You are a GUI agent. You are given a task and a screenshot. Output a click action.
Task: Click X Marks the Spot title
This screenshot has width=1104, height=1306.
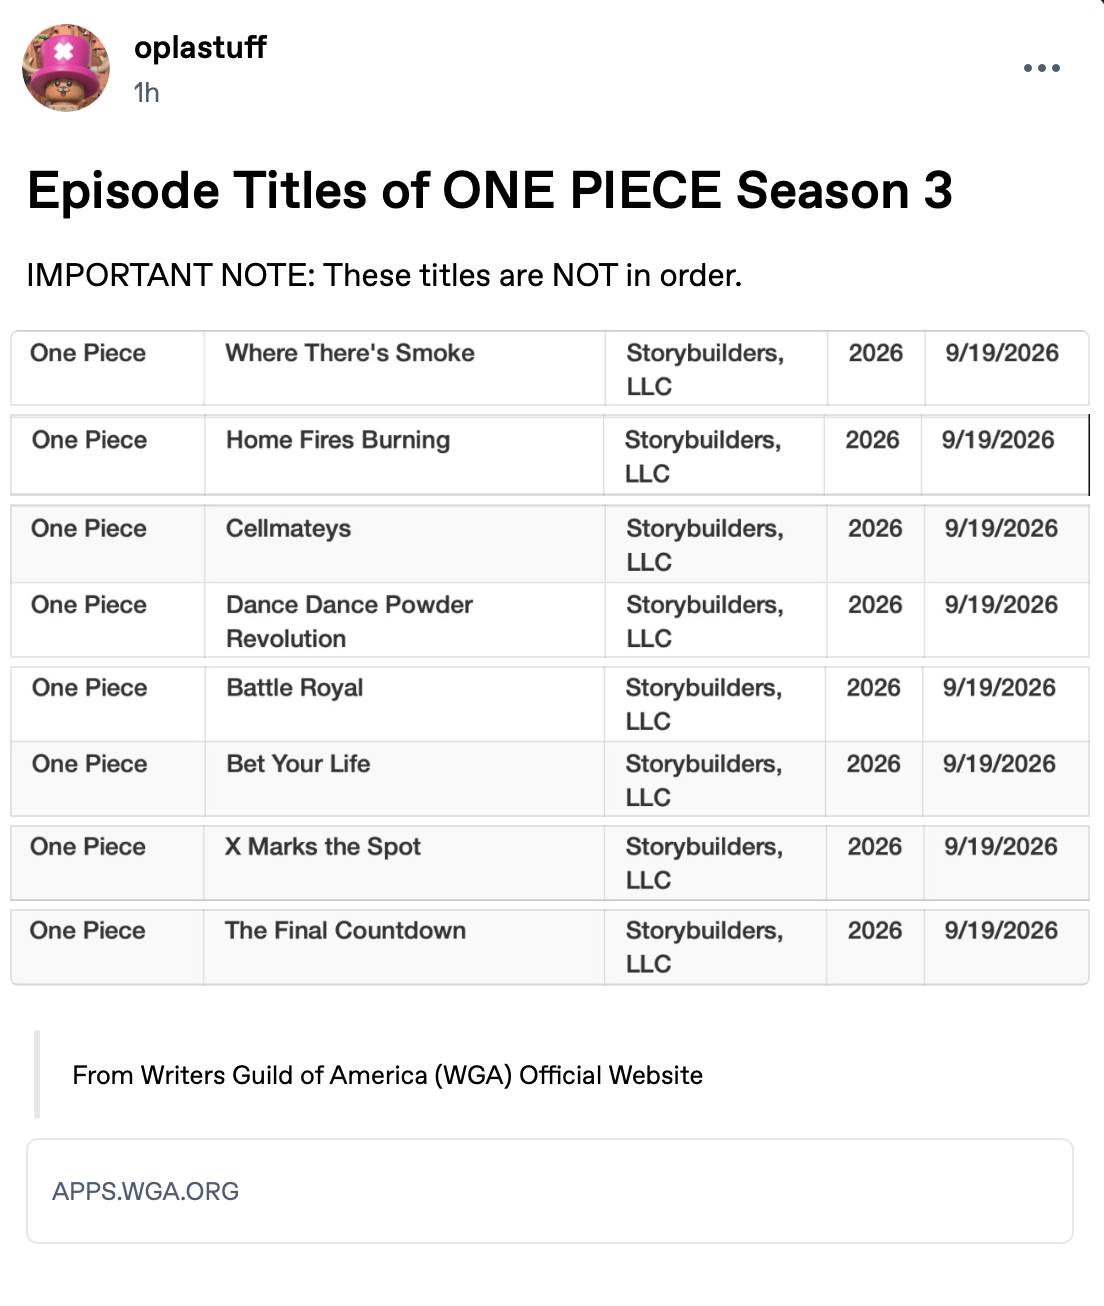pyautogui.click(x=323, y=847)
